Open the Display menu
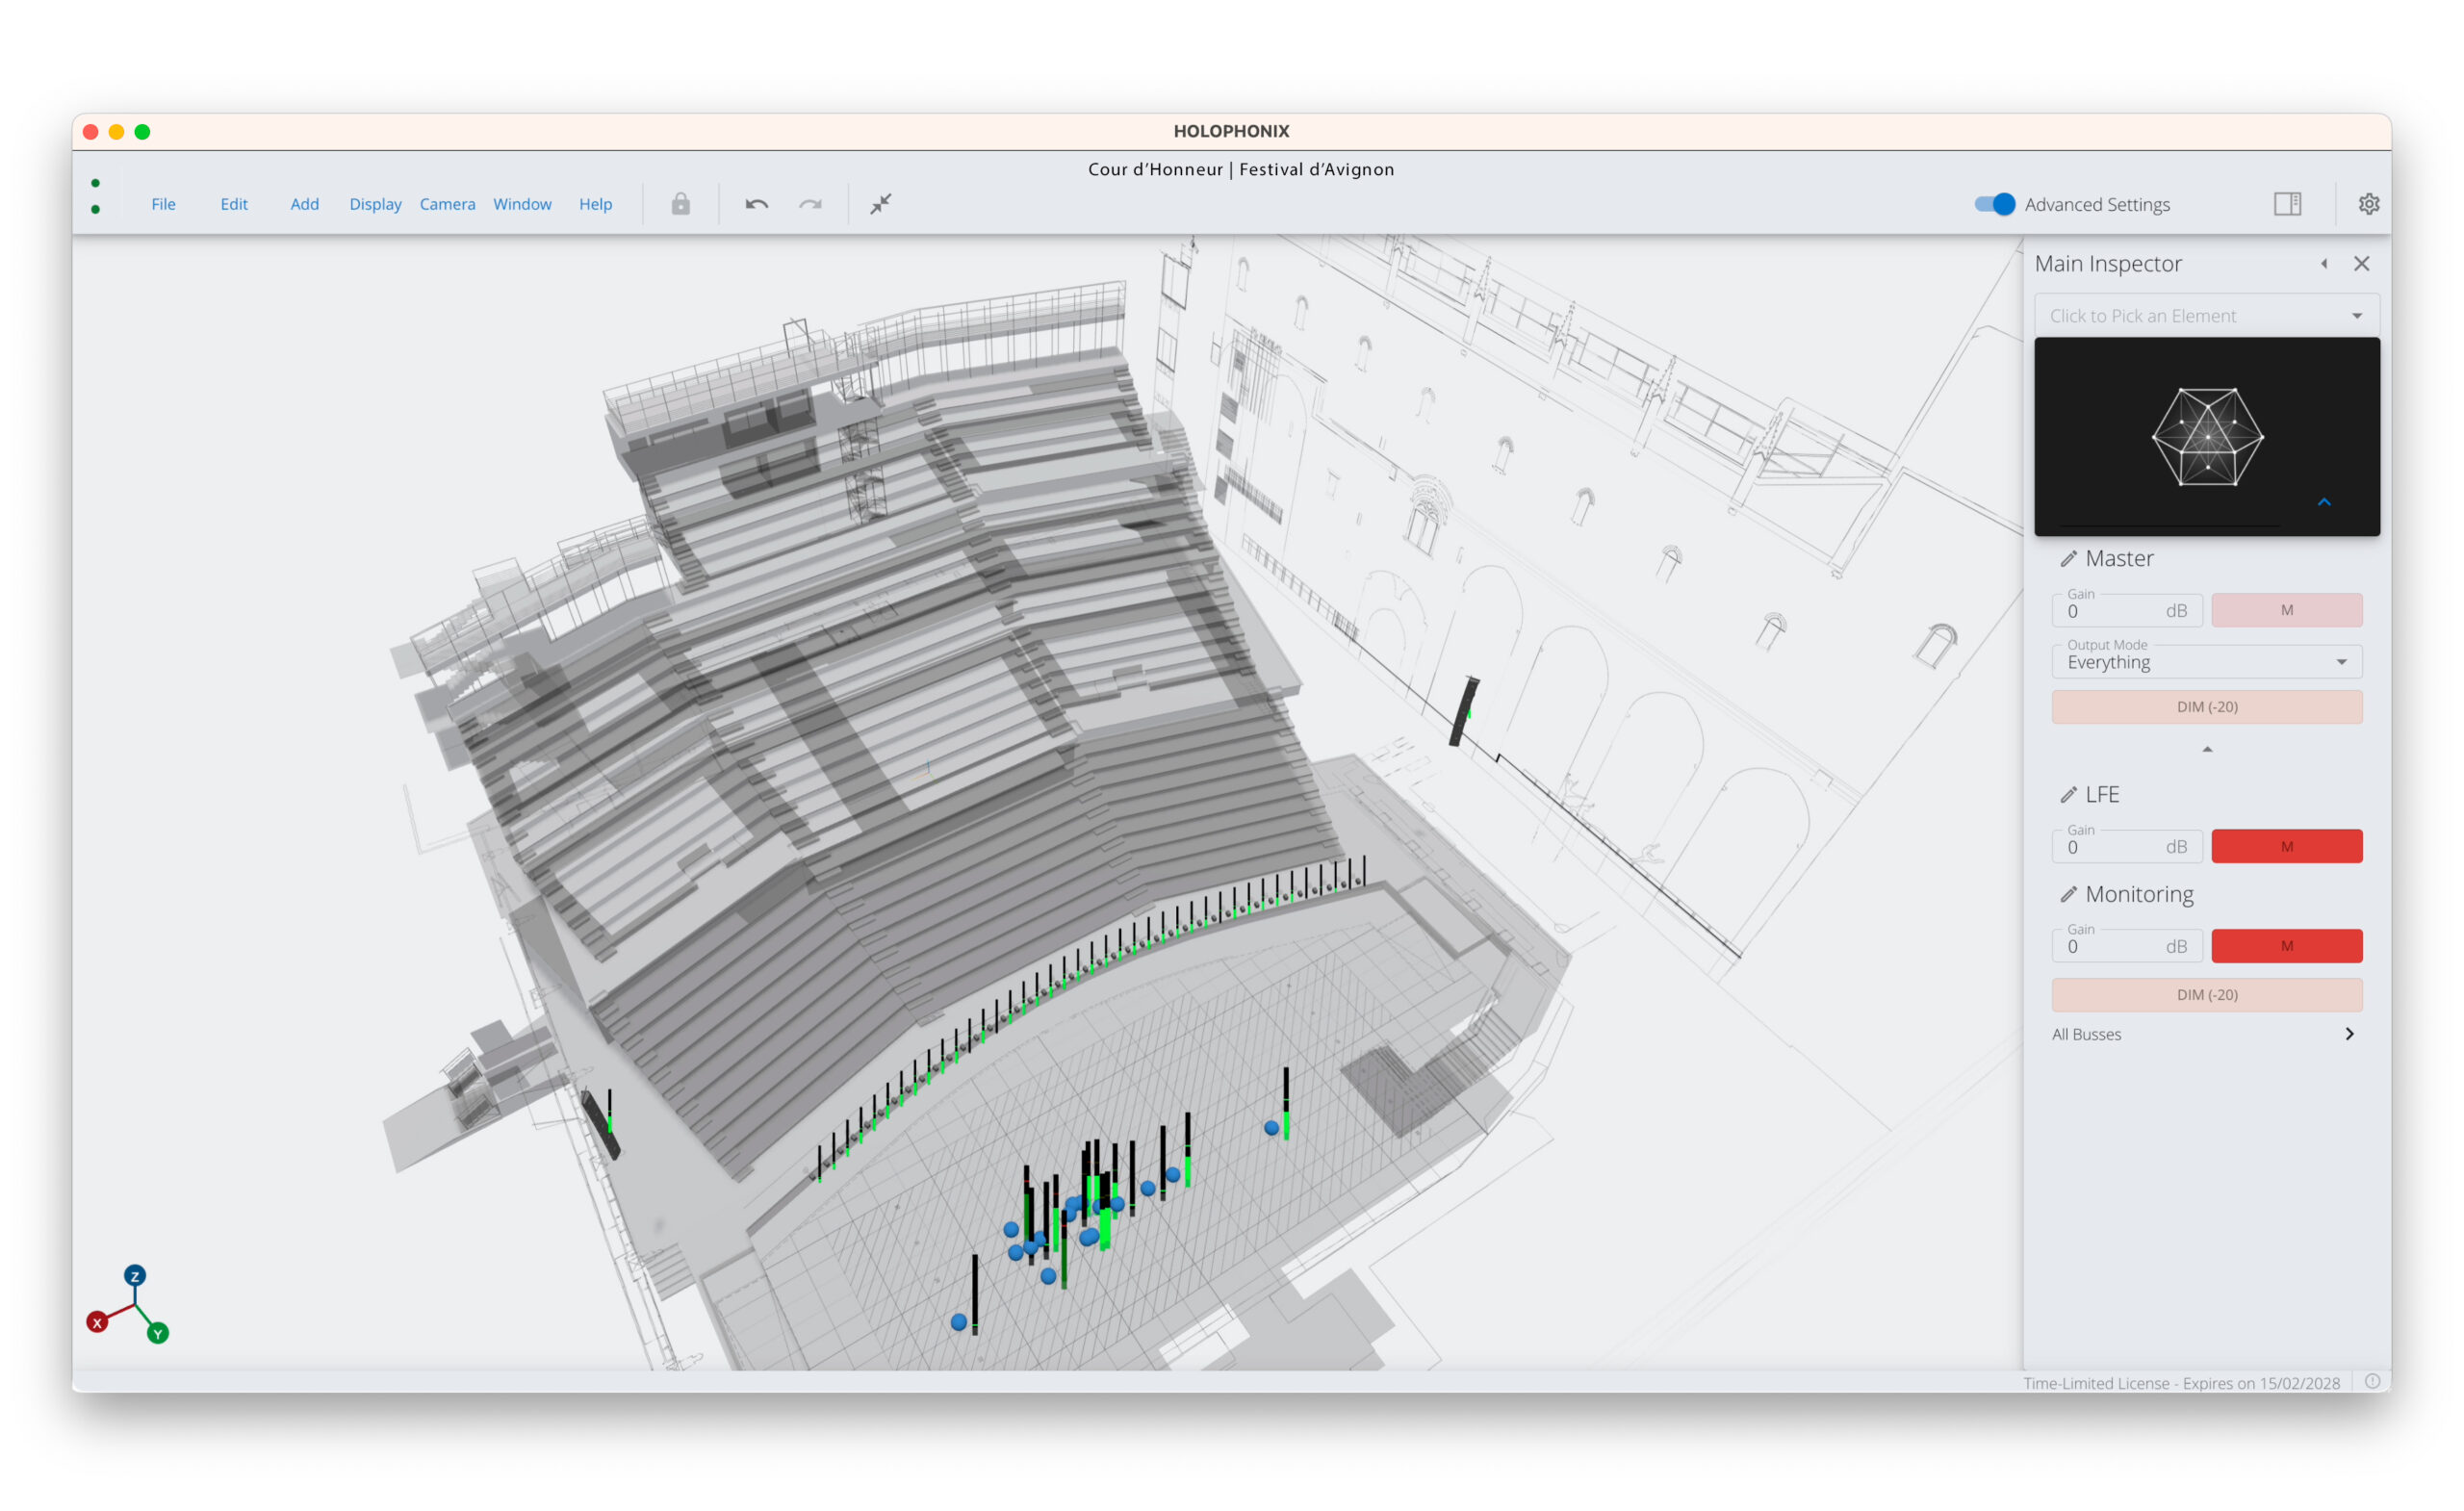The height and width of the screenshot is (1511, 2464). (375, 204)
